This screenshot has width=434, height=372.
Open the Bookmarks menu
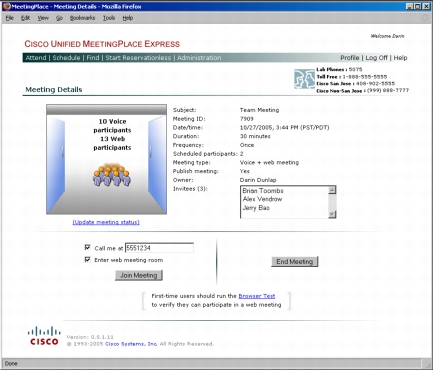[x=82, y=18]
